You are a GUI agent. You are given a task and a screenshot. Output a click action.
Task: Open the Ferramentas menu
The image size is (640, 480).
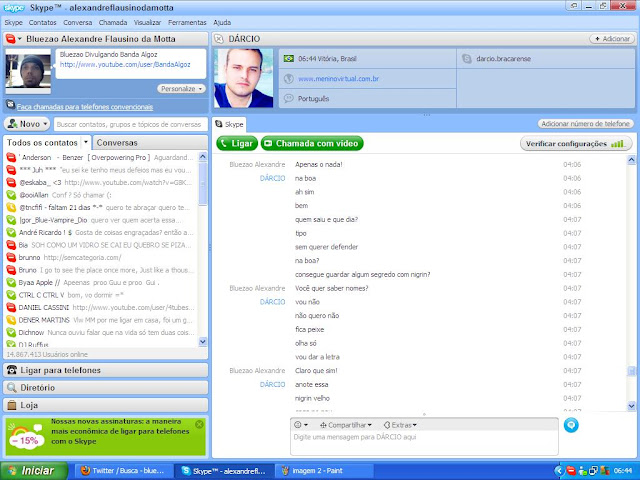(x=187, y=22)
